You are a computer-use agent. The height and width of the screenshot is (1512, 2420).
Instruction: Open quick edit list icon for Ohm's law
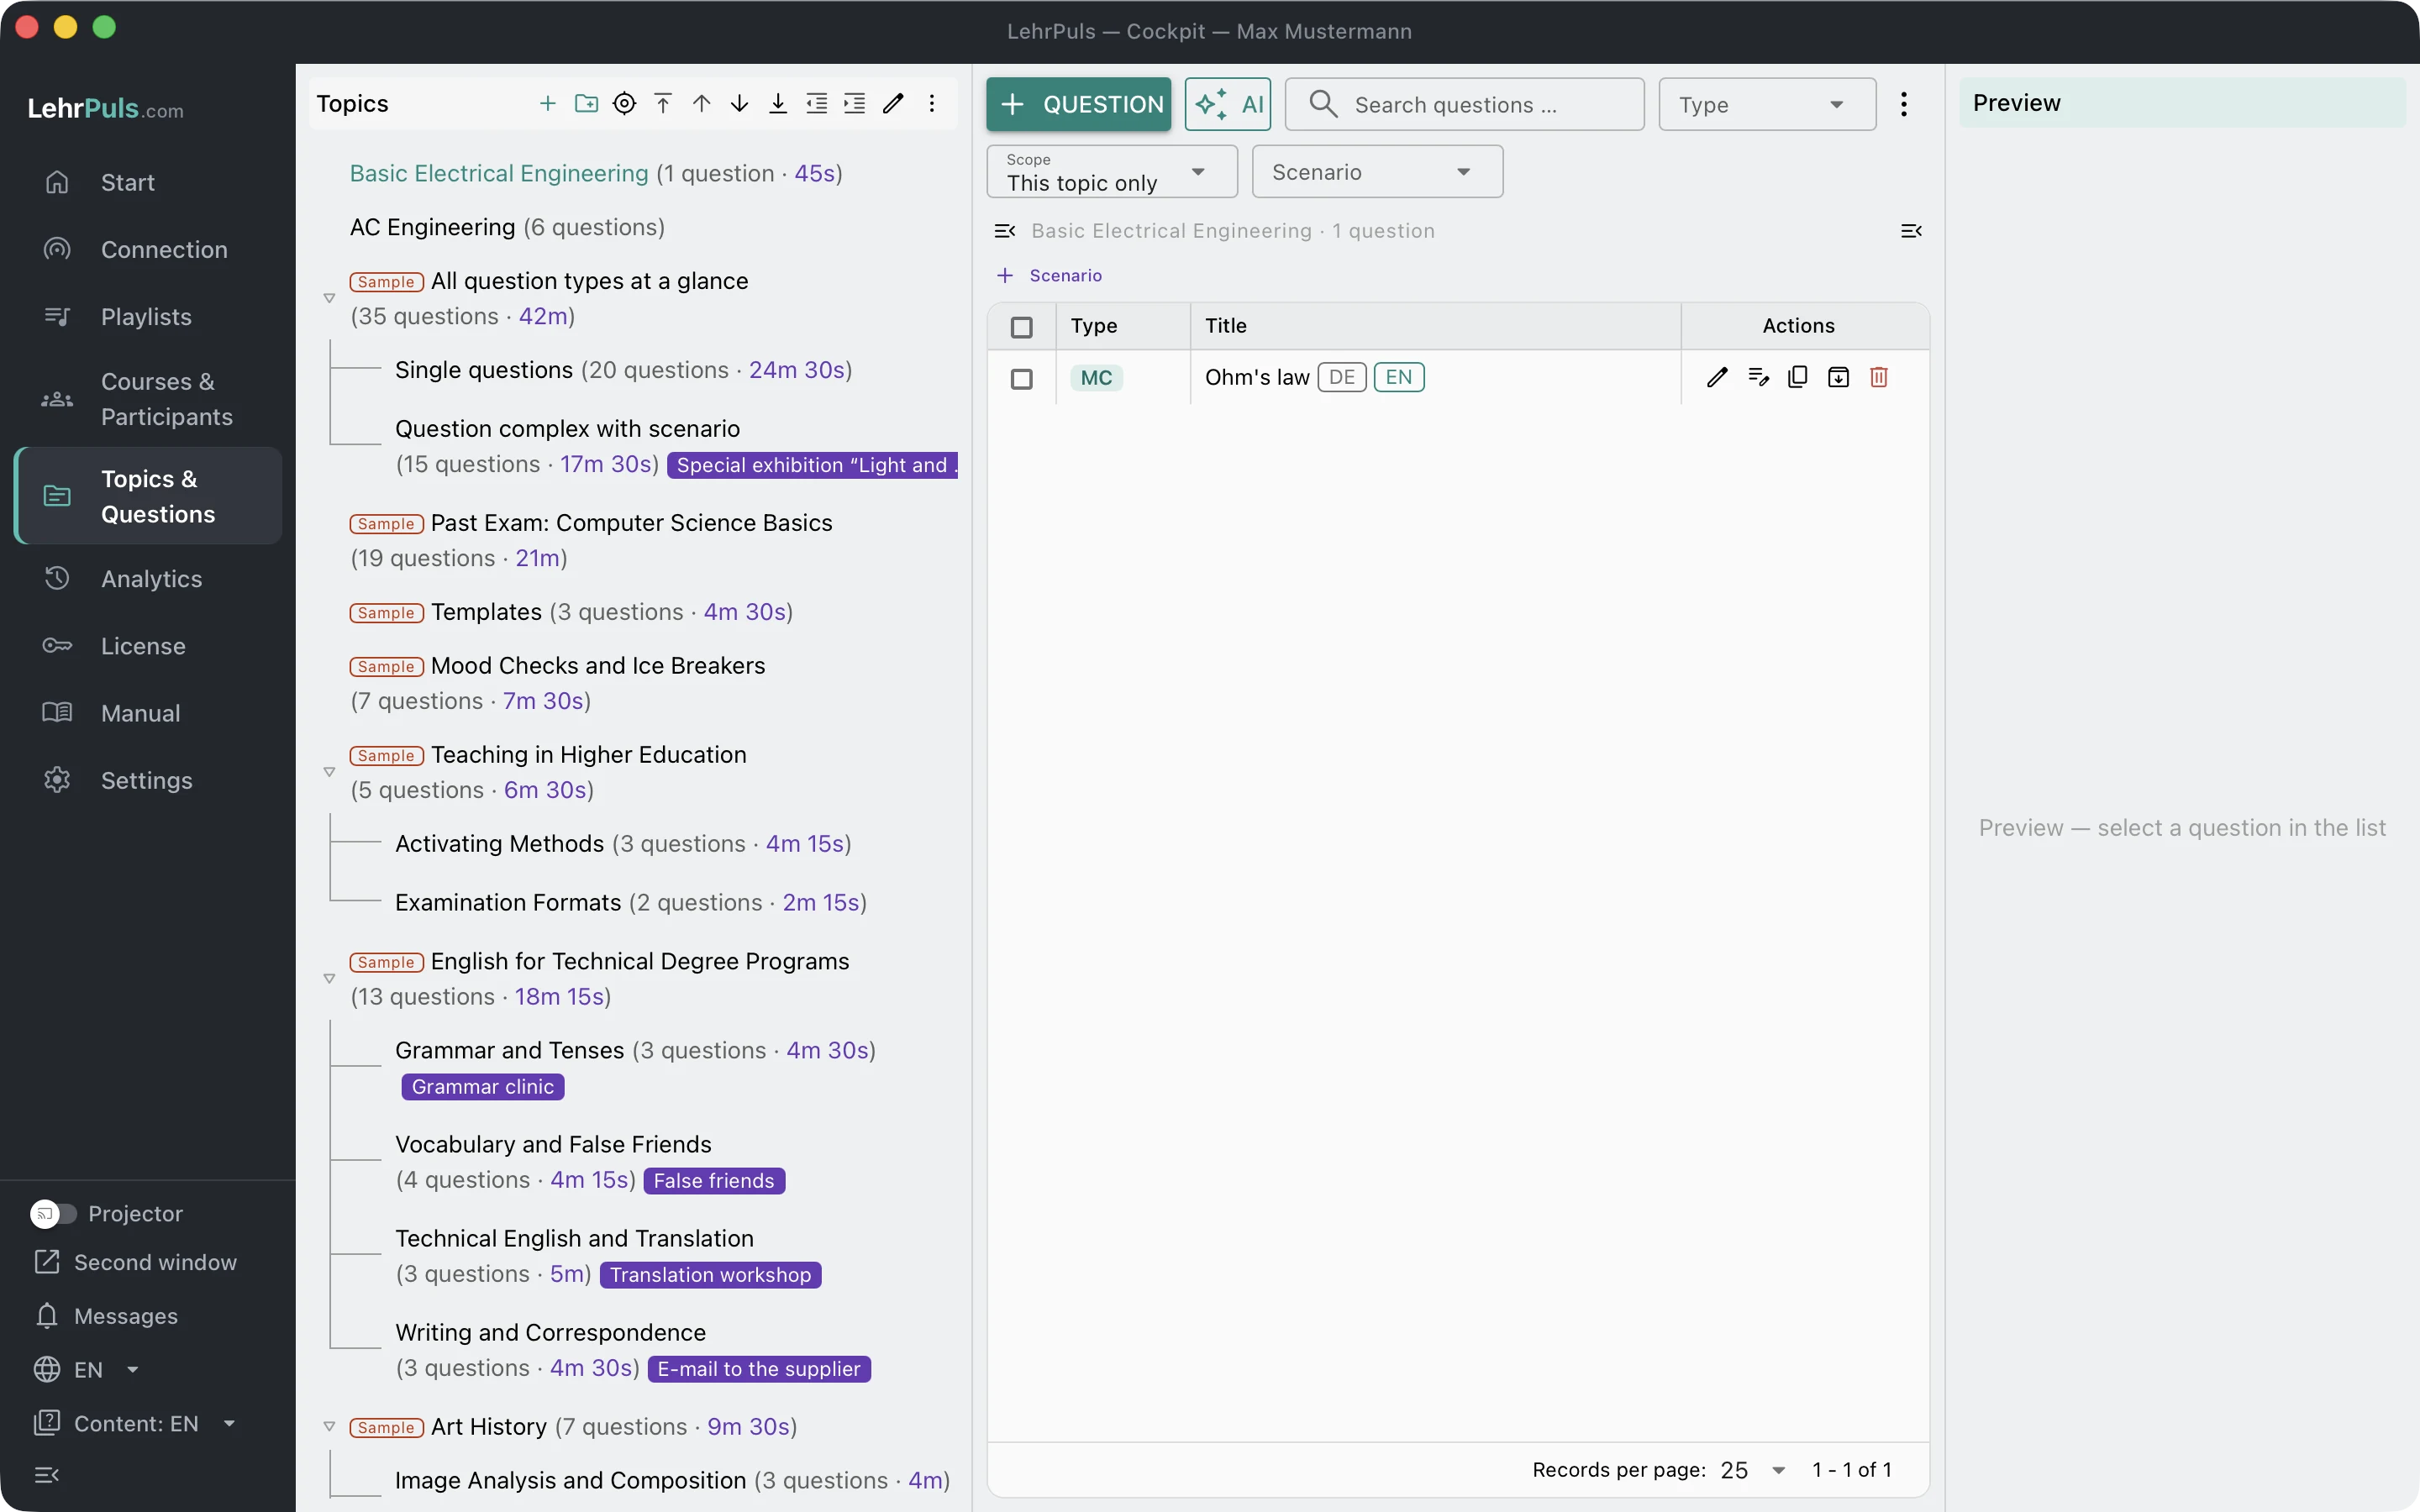click(1758, 377)
